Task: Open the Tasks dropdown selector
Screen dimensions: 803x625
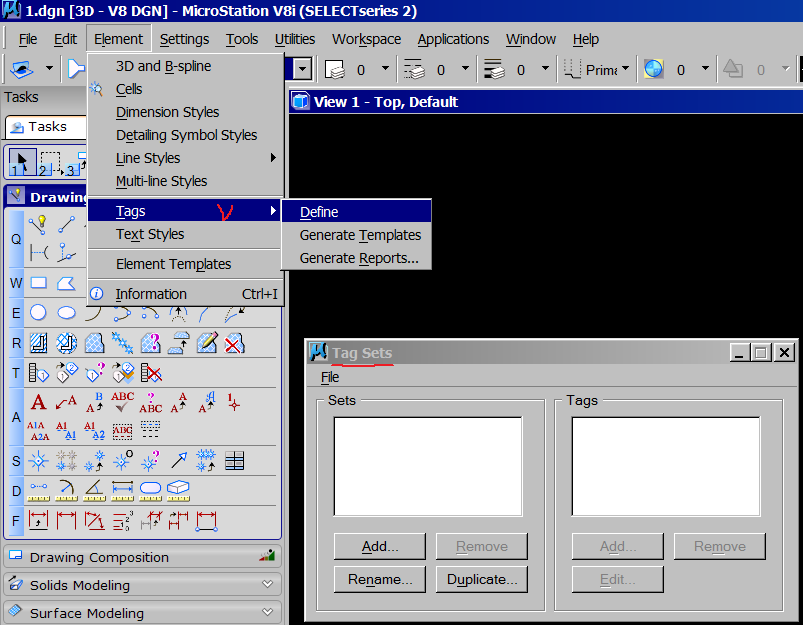Action: [x=46, y=127]
